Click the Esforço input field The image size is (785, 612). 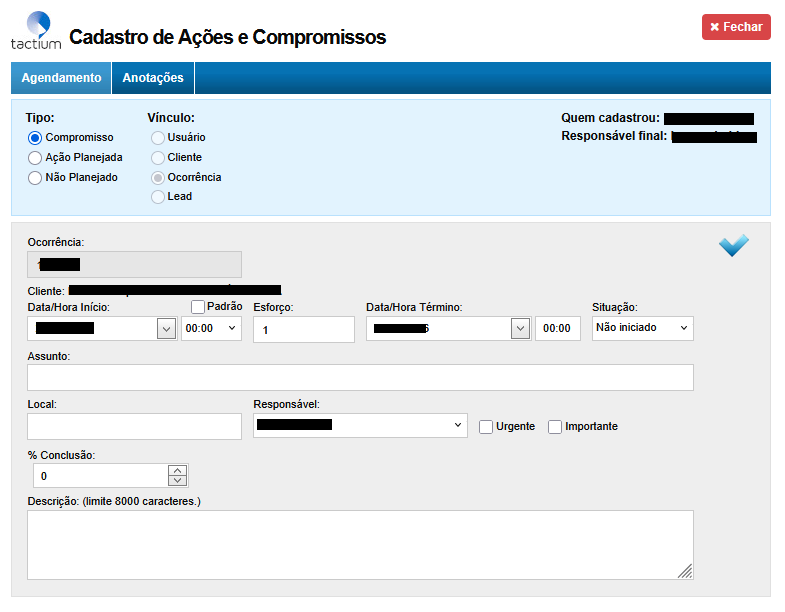[304, 330]
